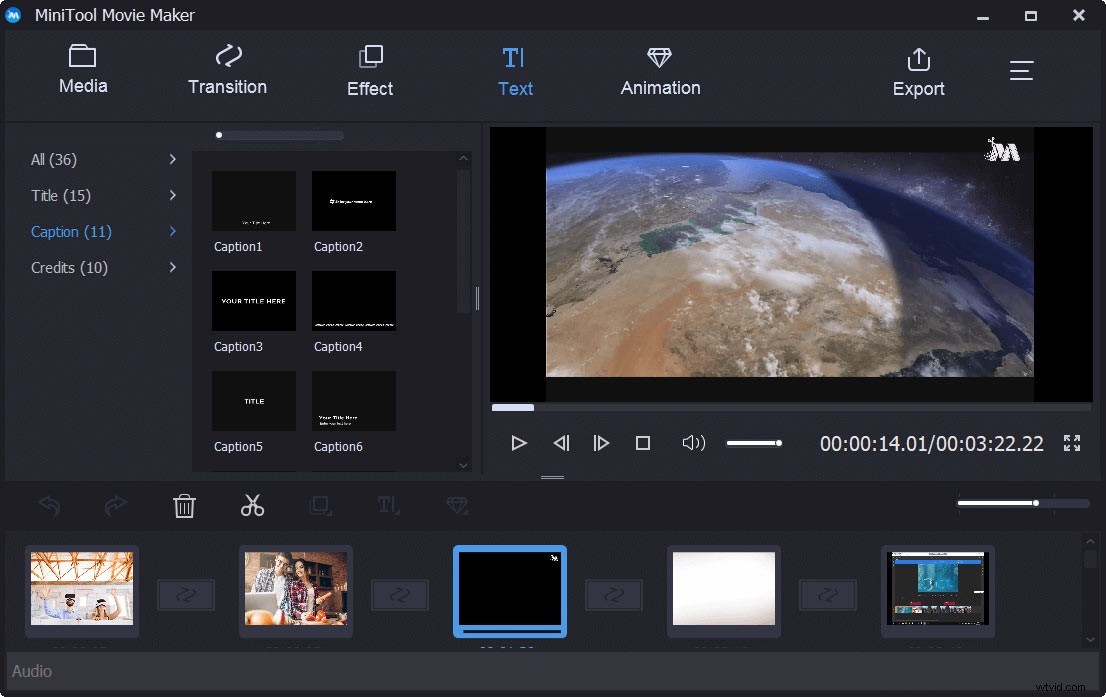The height and width of the screenshot is (697, 1106).
Task: Mute the preview volume
Action: [x=693, y=442]
